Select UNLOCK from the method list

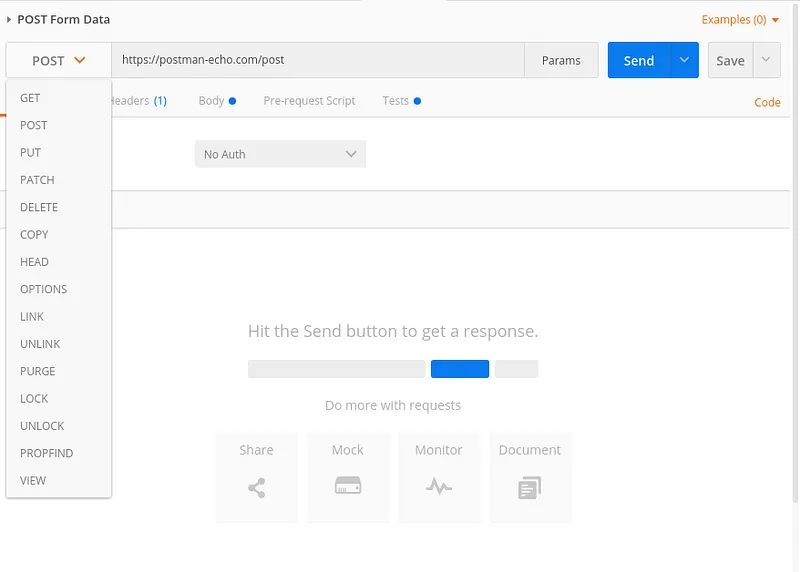tap(59, 426)
